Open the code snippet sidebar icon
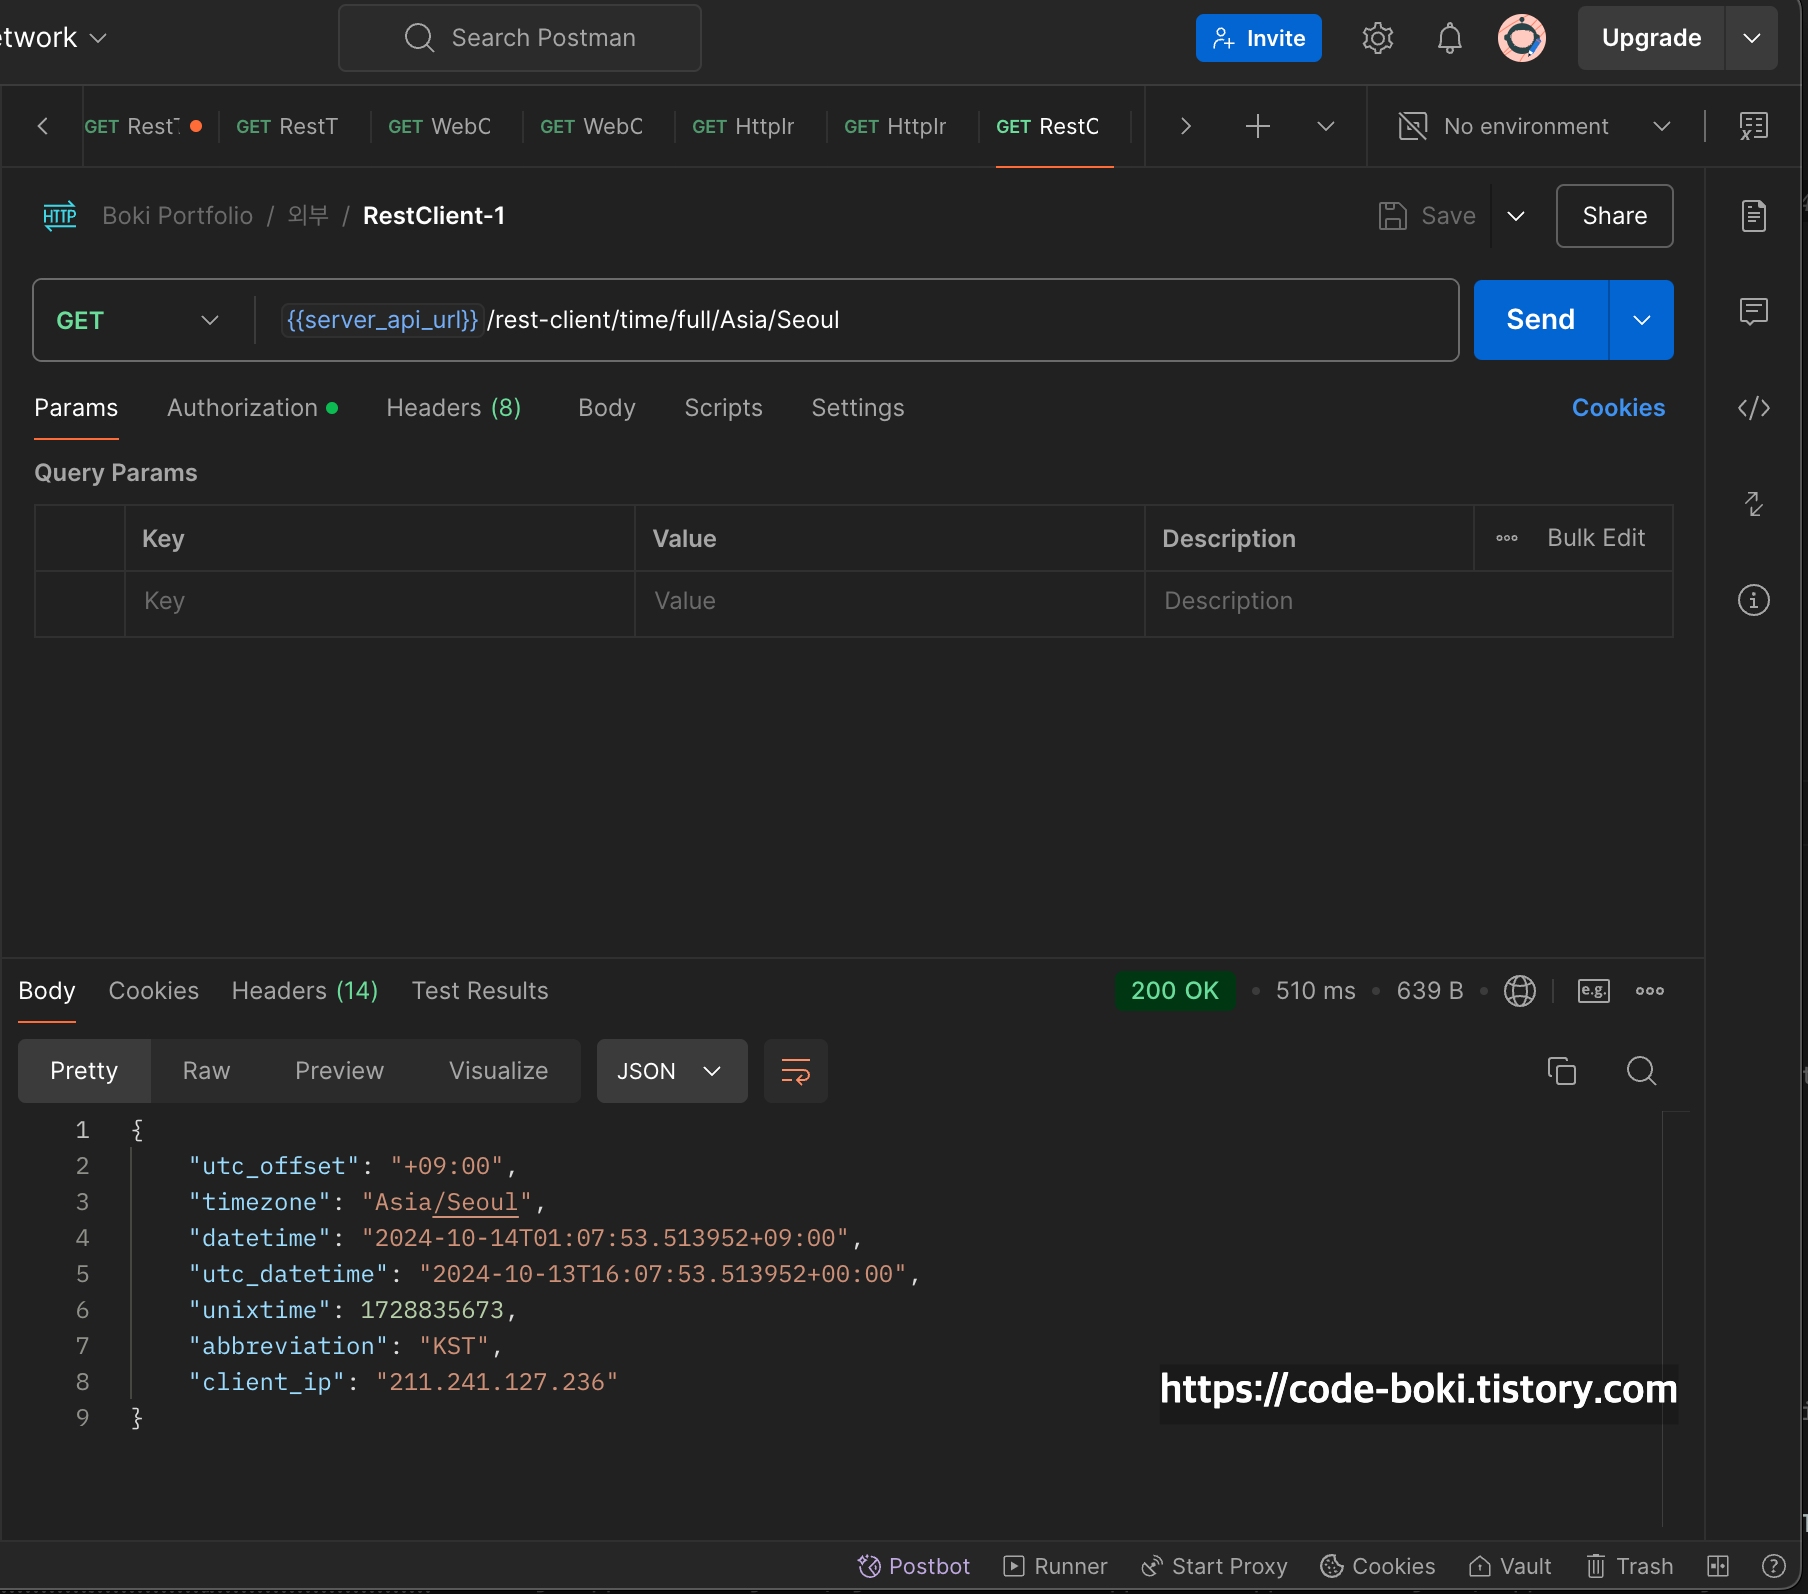 (1753, 408)
